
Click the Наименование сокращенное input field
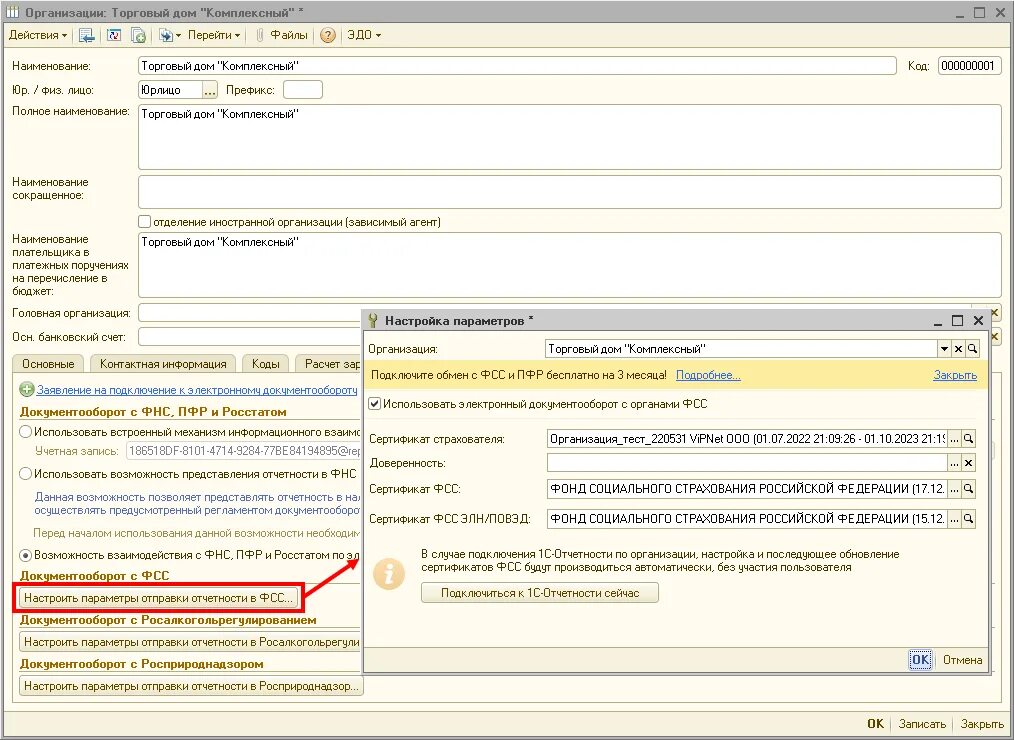point(570,191)
